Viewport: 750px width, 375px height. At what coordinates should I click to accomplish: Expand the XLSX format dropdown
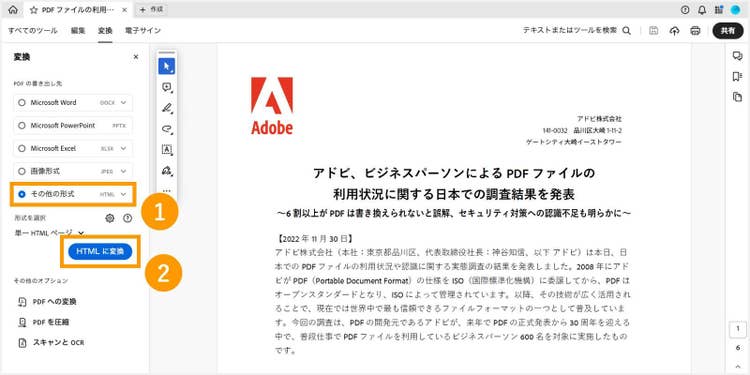(123, 148)
